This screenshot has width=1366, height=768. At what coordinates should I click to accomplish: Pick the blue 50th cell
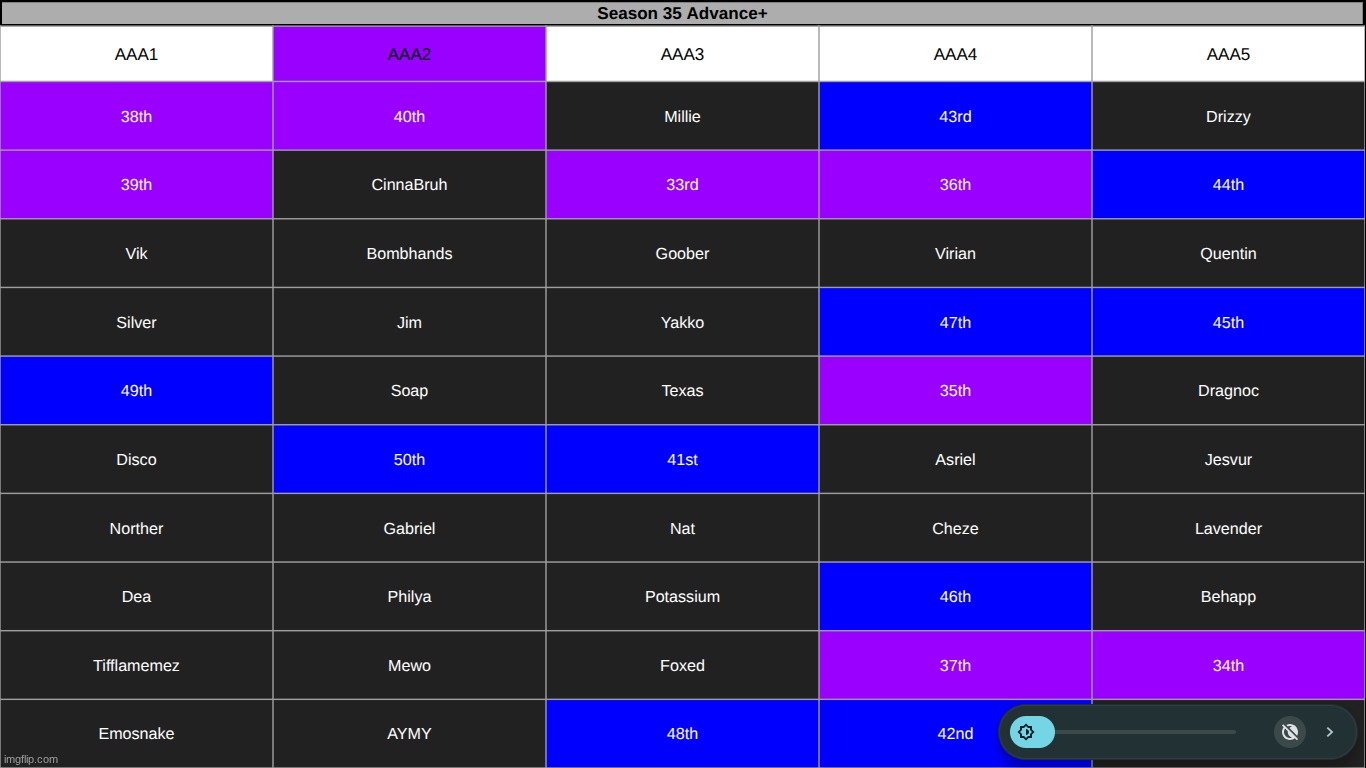[409, 460]
